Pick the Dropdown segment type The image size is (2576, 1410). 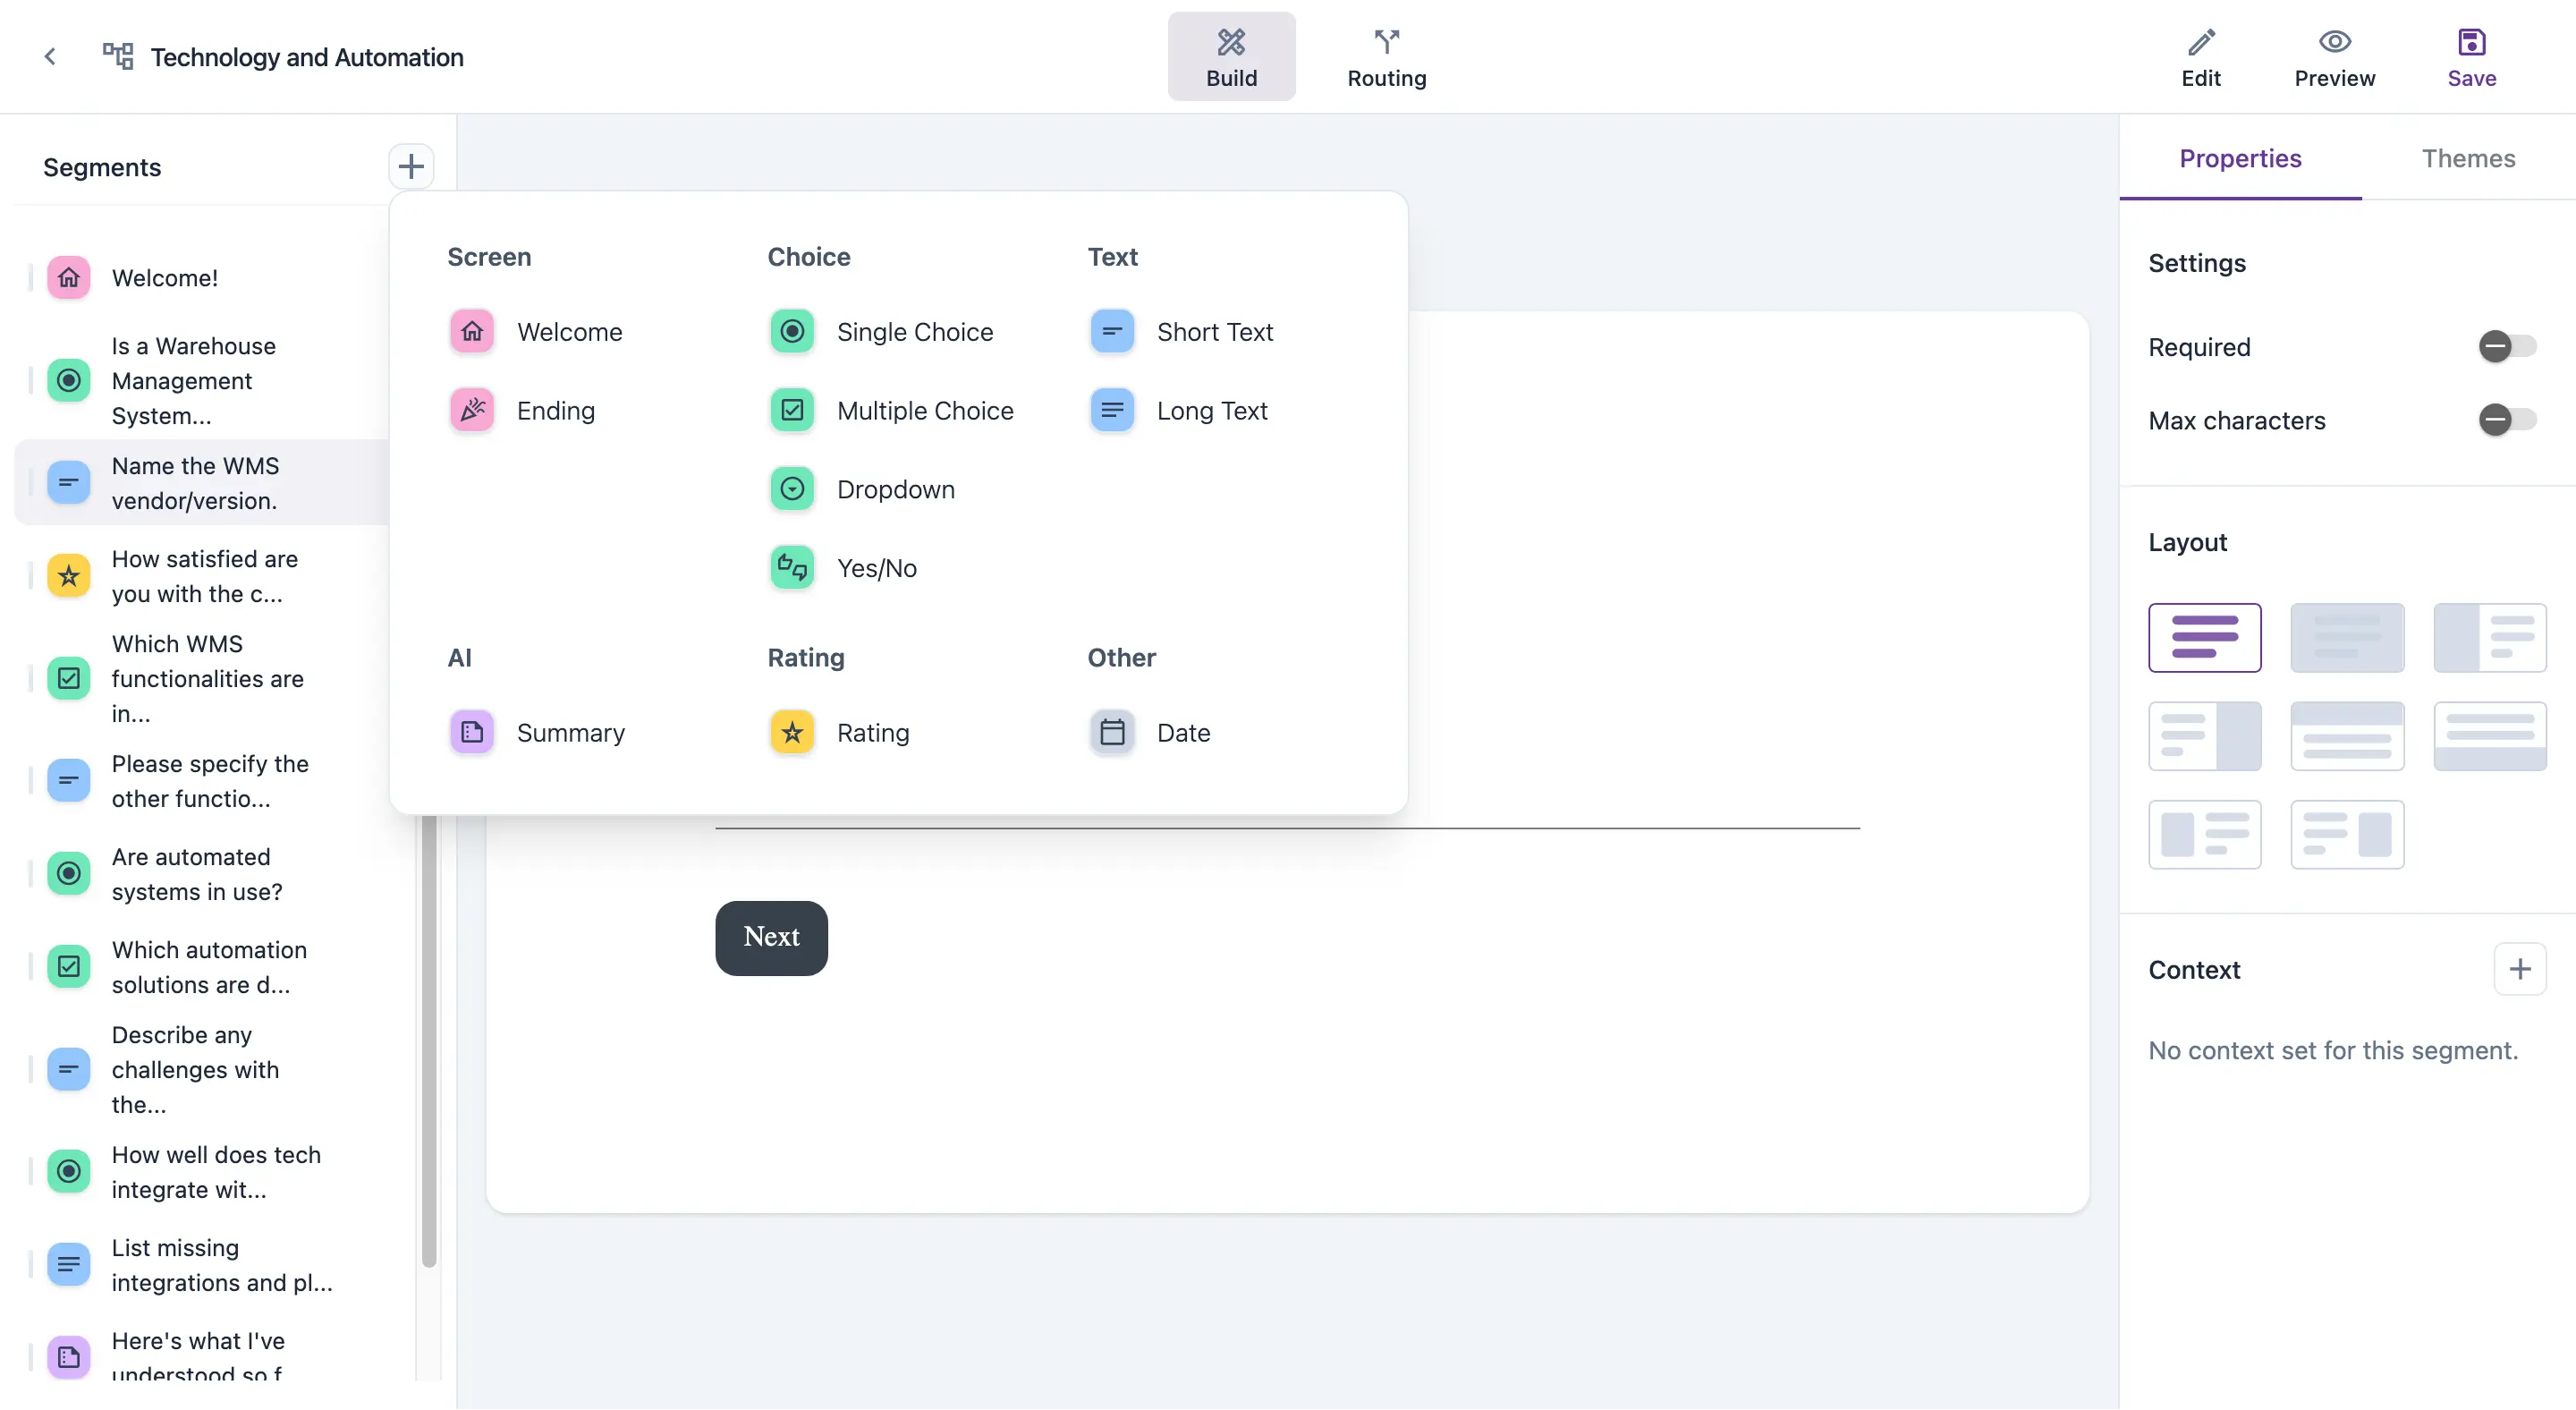[862, 490]
